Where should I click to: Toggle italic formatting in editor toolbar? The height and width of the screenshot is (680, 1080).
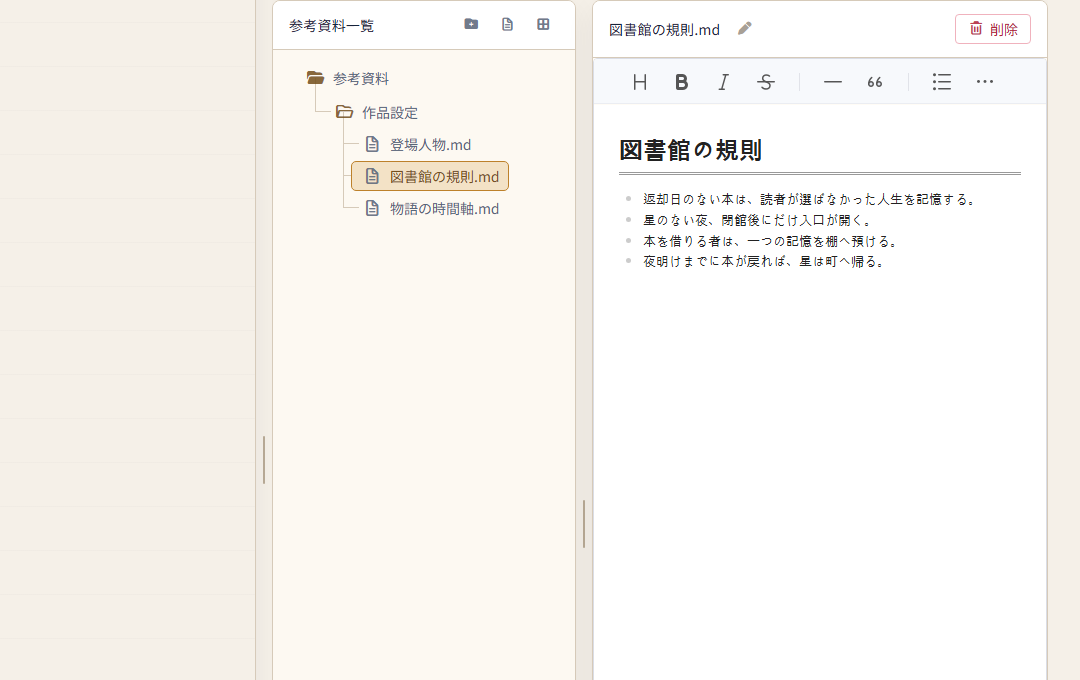723,82
